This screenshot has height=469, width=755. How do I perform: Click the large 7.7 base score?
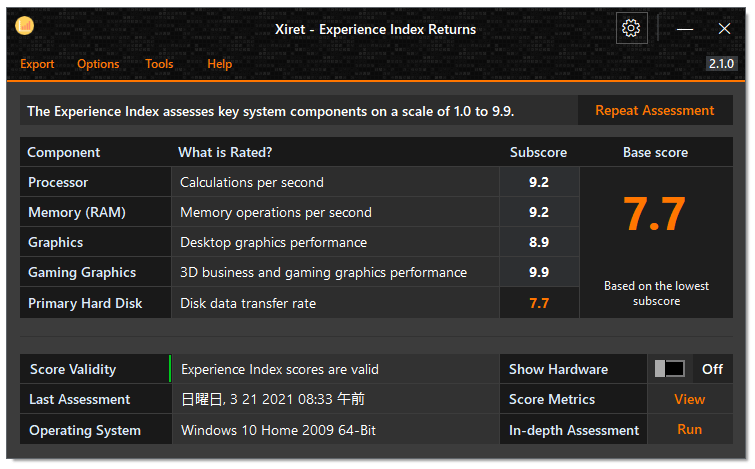pyautogui.click(x=654, y=214)
